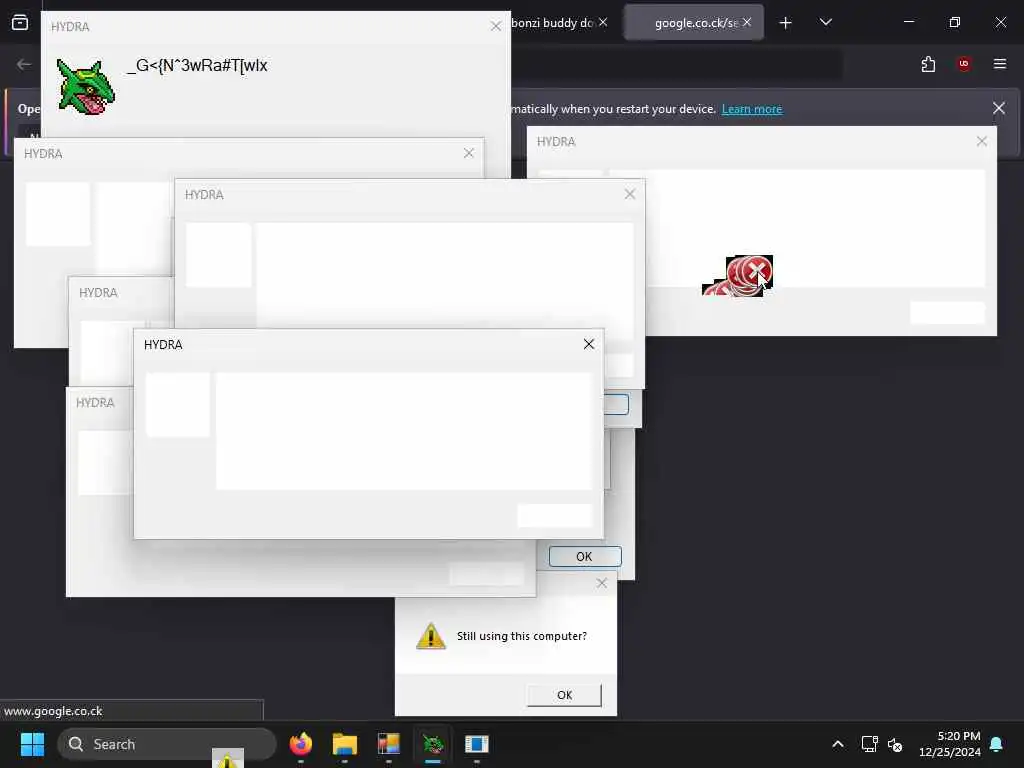Open a new browser tab
The image size is (1024, 768).
coord(786,23)
